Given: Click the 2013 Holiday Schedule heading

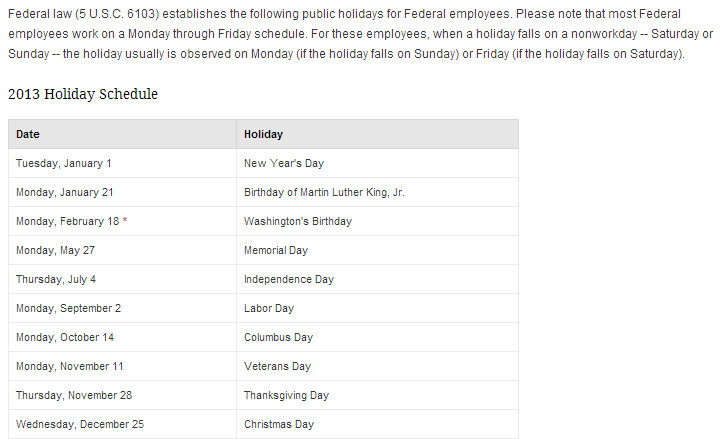Looking at the screenshot, I should (x=83, y=94).
